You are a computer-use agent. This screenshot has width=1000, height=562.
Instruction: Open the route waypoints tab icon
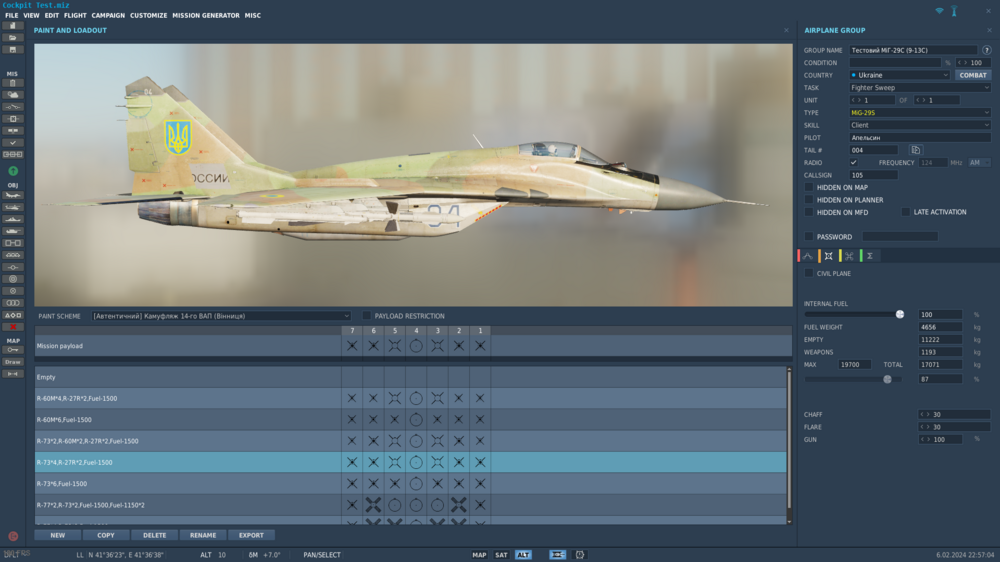click(x=808, y=256)
